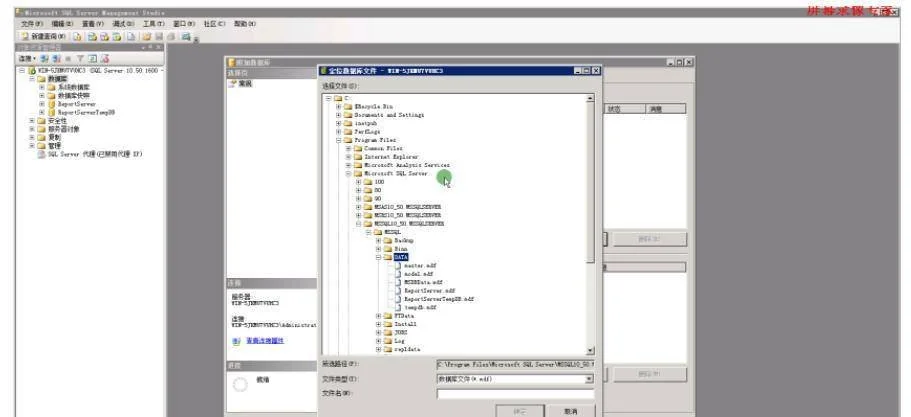
Task: Click the master.mdf file icon
Action: tap(397, 265)
